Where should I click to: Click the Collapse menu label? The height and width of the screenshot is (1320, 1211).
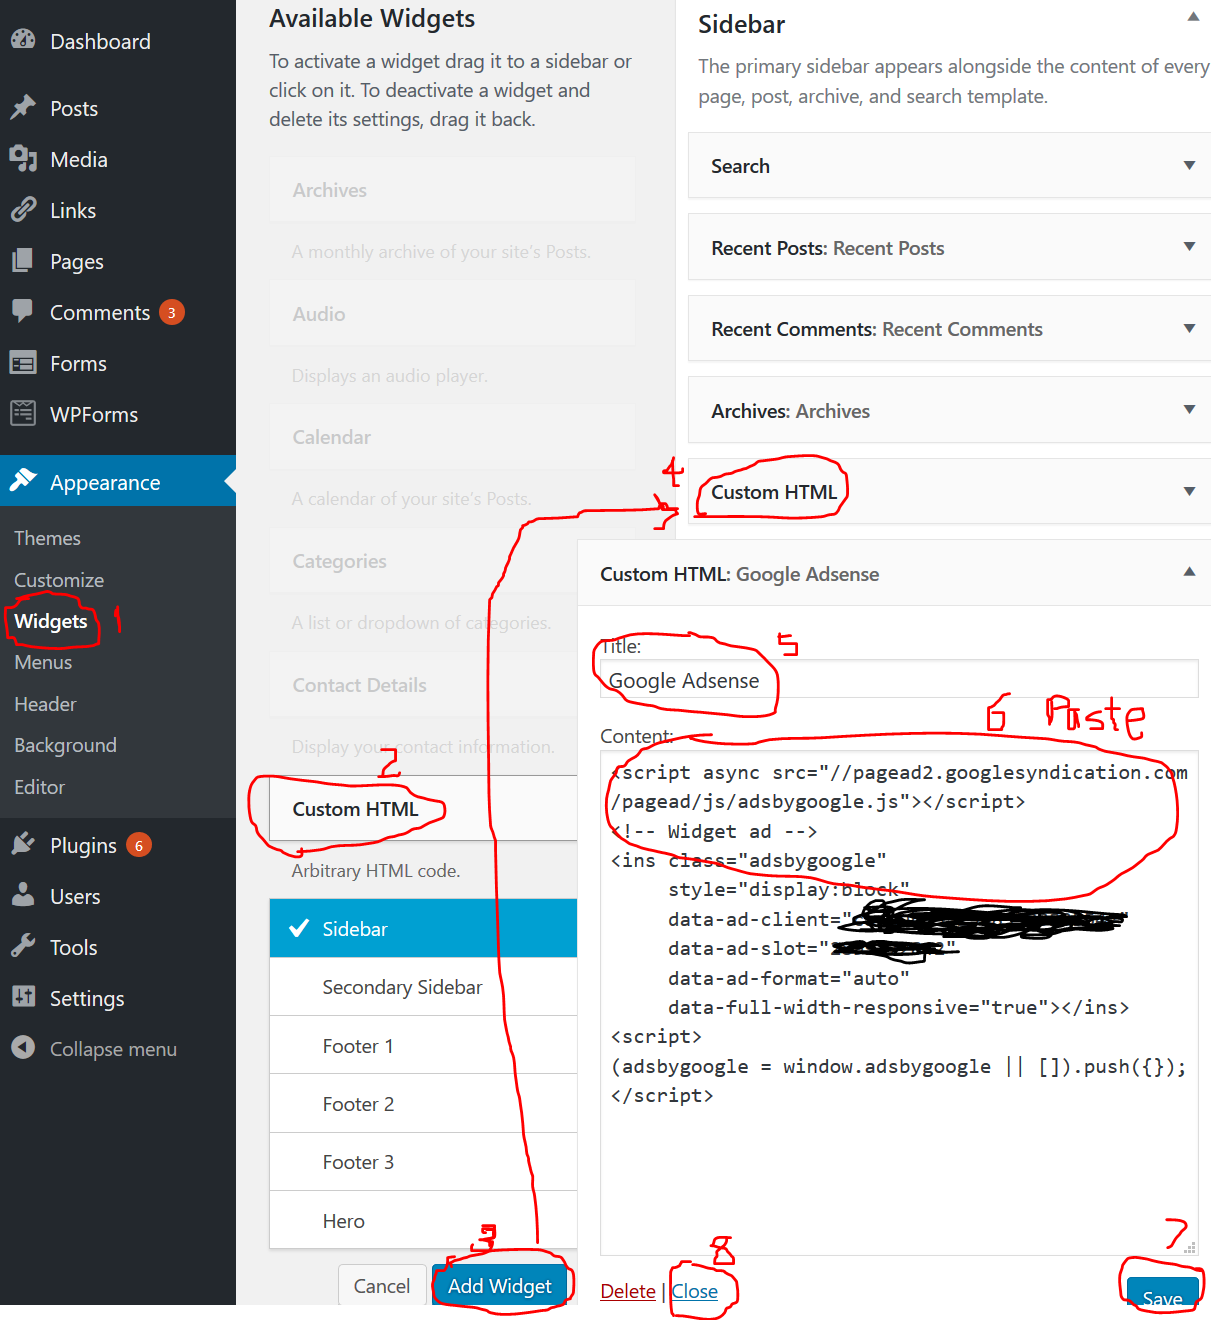tap(113, 1049)
